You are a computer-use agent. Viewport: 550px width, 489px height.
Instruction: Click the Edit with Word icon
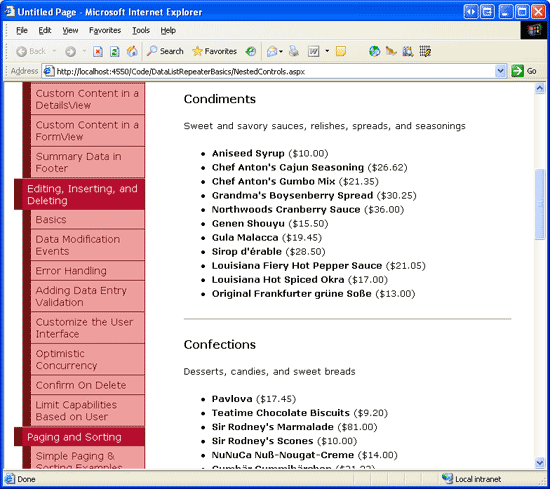point(313,52)
